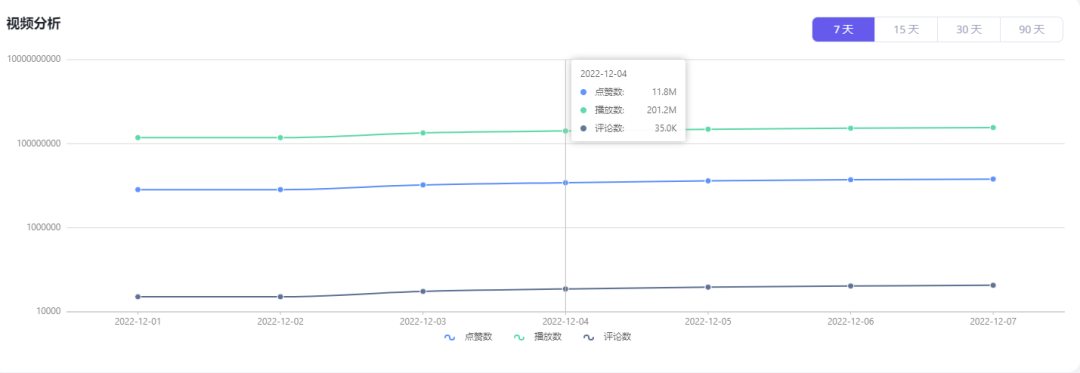Click the 播放数 legend label text
The image size is (1080, 373).
coord(548,337)
